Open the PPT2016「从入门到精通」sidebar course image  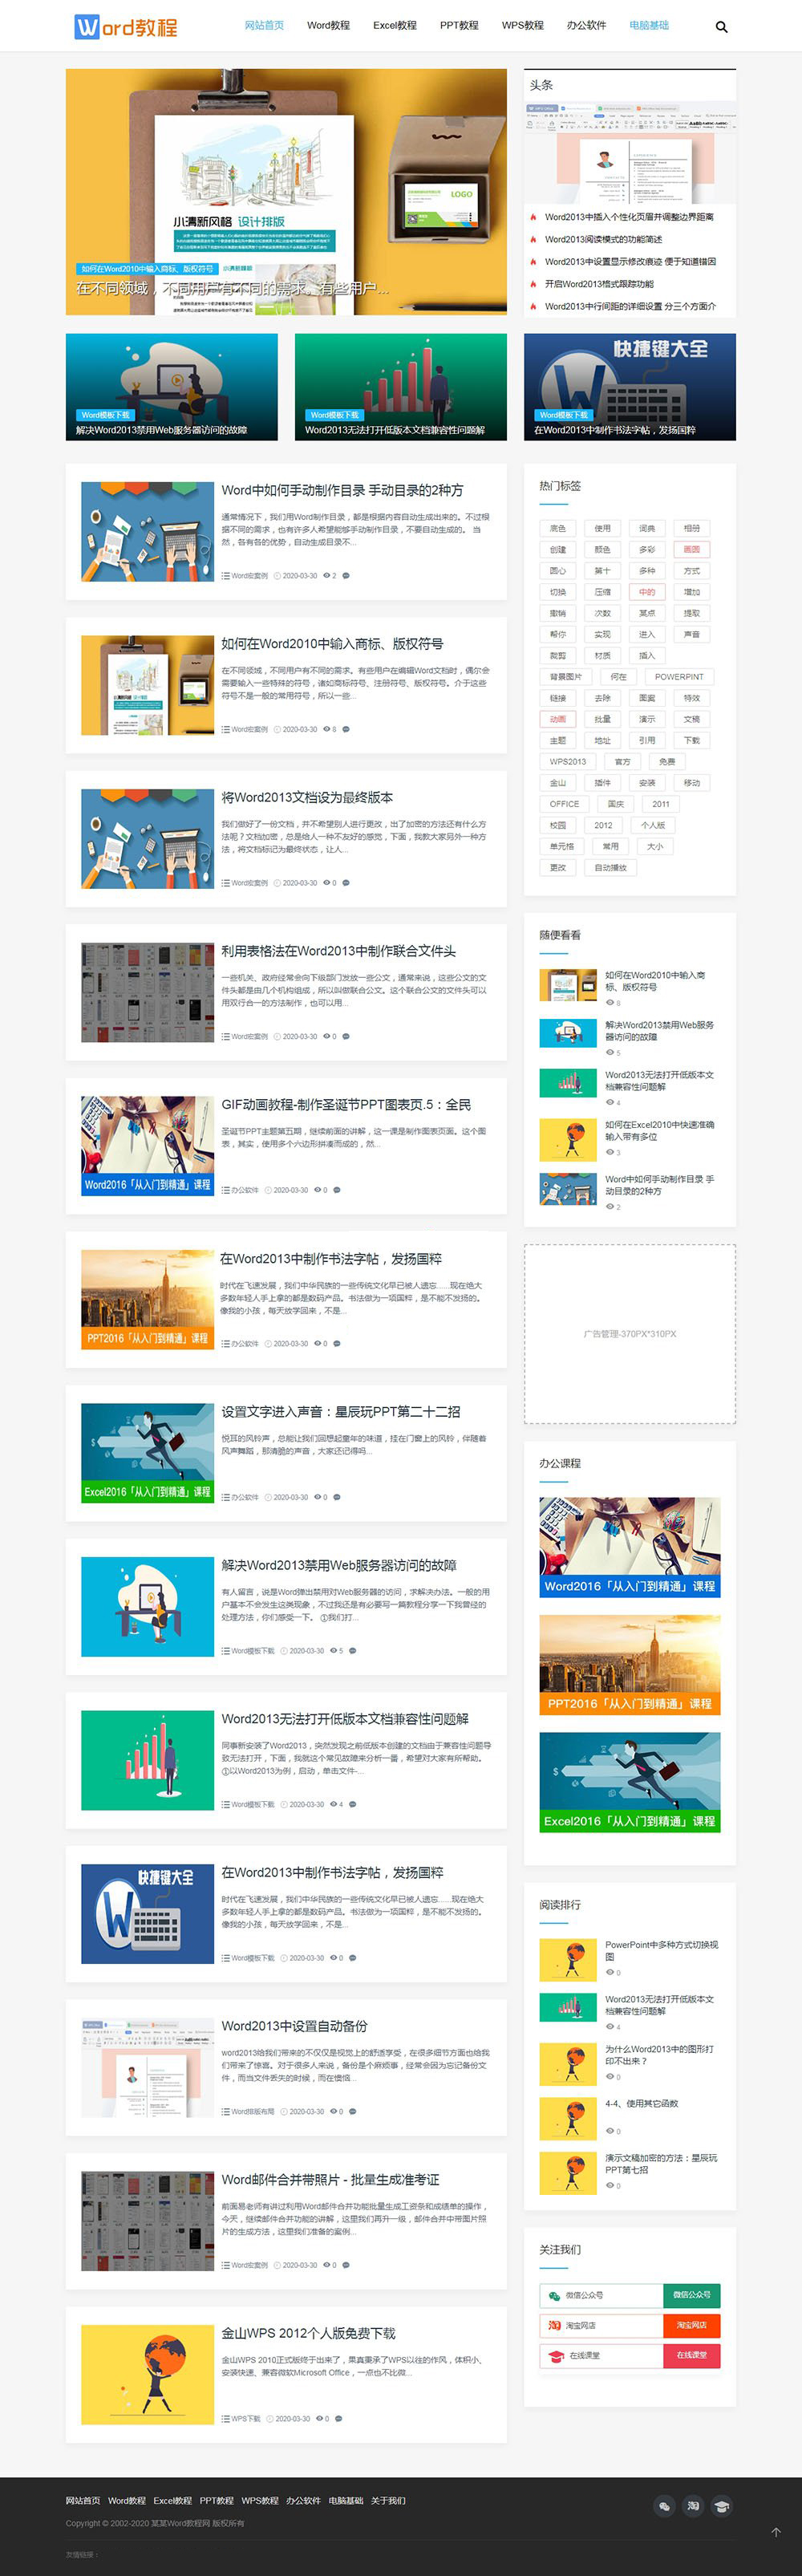(630, 1664)
